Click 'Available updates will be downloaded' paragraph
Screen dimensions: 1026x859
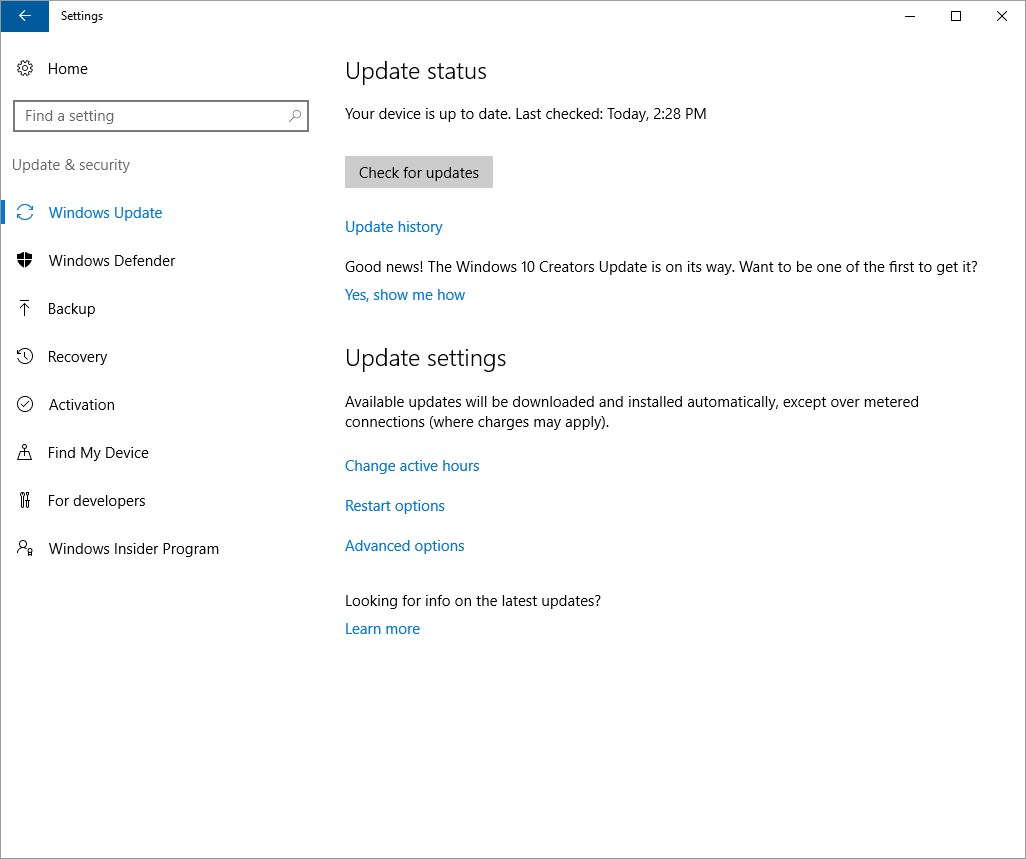pyautogui.click(x=631, y=412)
